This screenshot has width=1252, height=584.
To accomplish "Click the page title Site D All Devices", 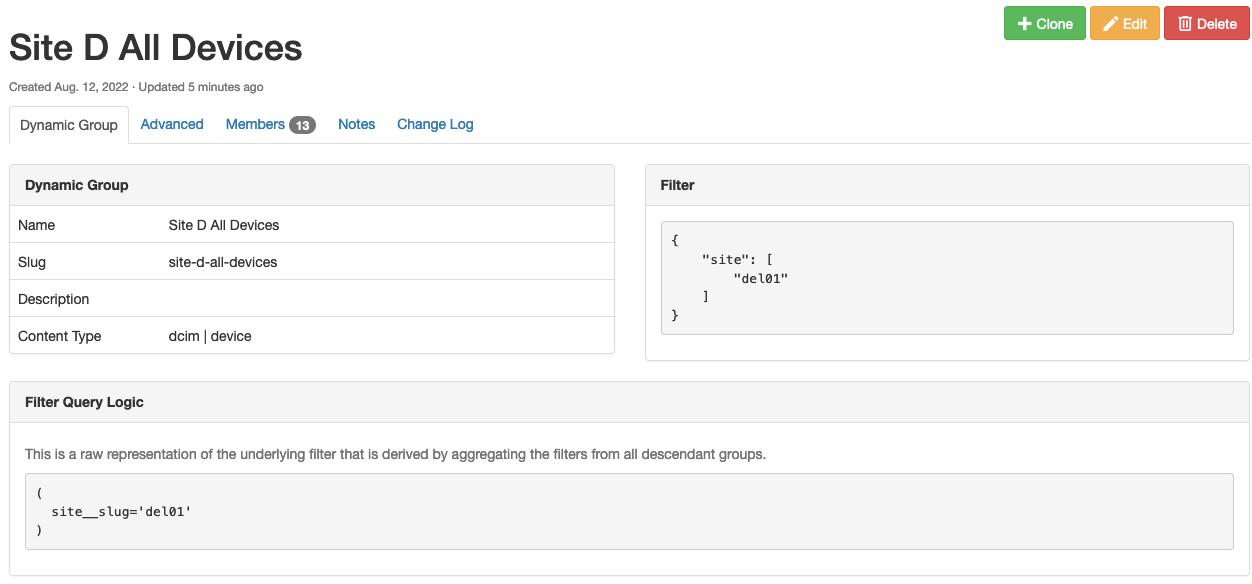I will (x=156, y=48).
